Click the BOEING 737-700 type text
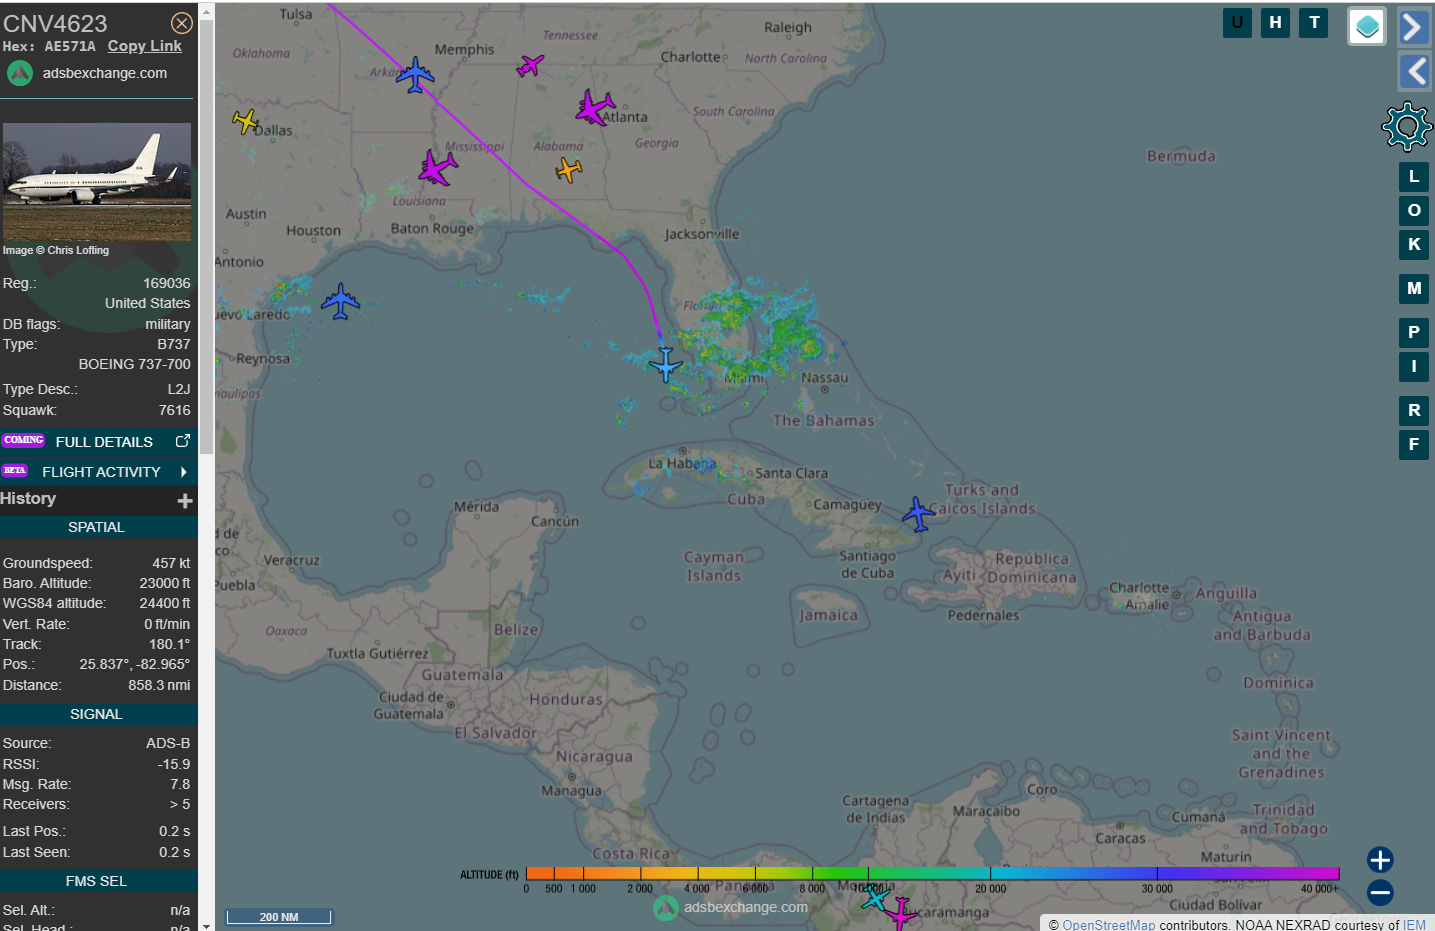Screen dimensions: 1435x931 (134, 364)
